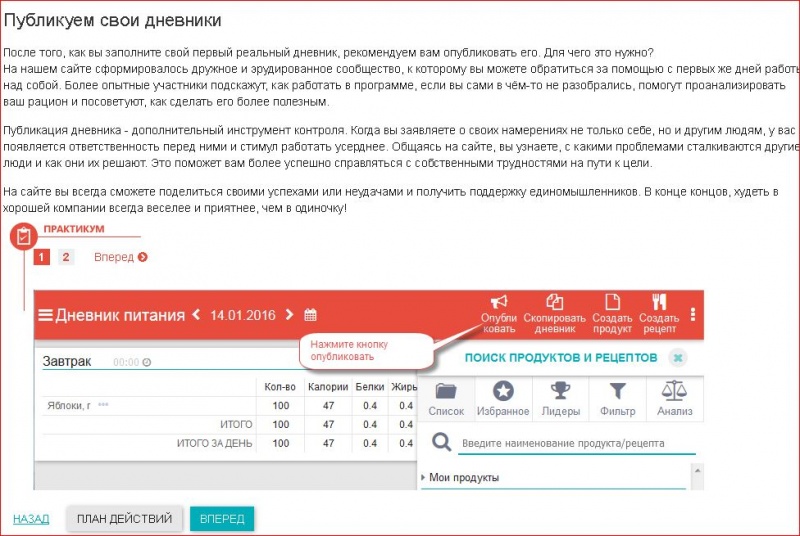Click the clock icon next to Завтрак time
This screenshot has height=536, width=800.
[x=146, y=362]
